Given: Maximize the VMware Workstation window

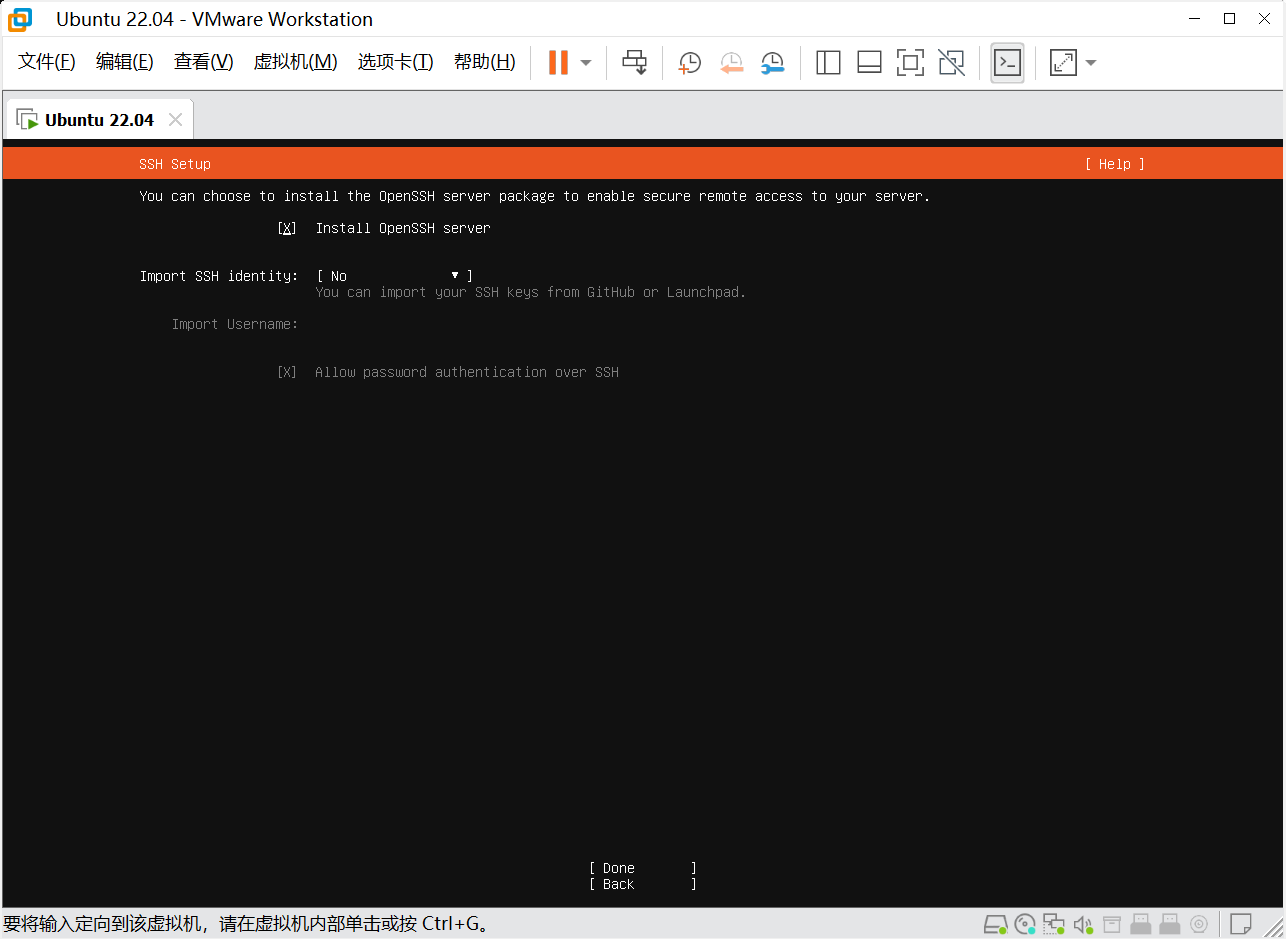Looking at the screenshot, I should pyautogui.click(x=1229, y=18).
